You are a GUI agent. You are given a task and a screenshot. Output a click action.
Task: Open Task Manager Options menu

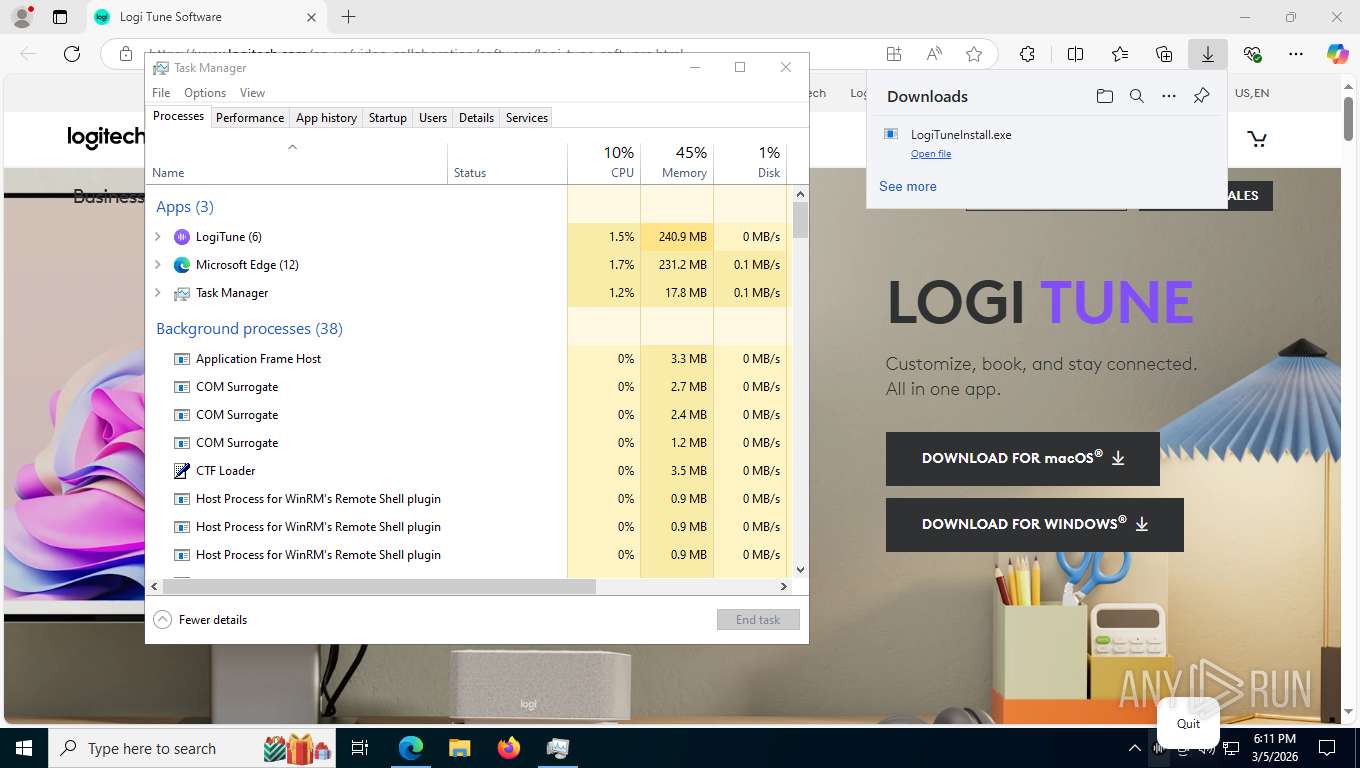pyautogui.click(x=205, y=93)
